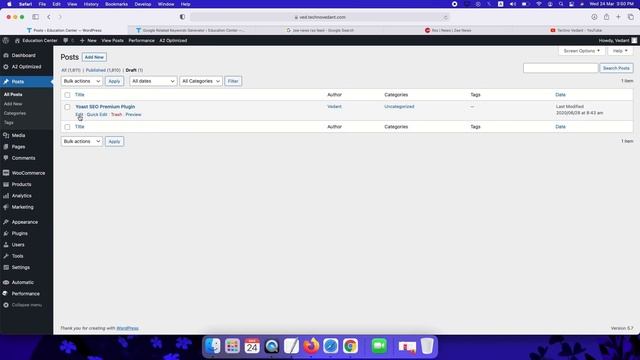Click the Edit link under Yoast post

79,115
